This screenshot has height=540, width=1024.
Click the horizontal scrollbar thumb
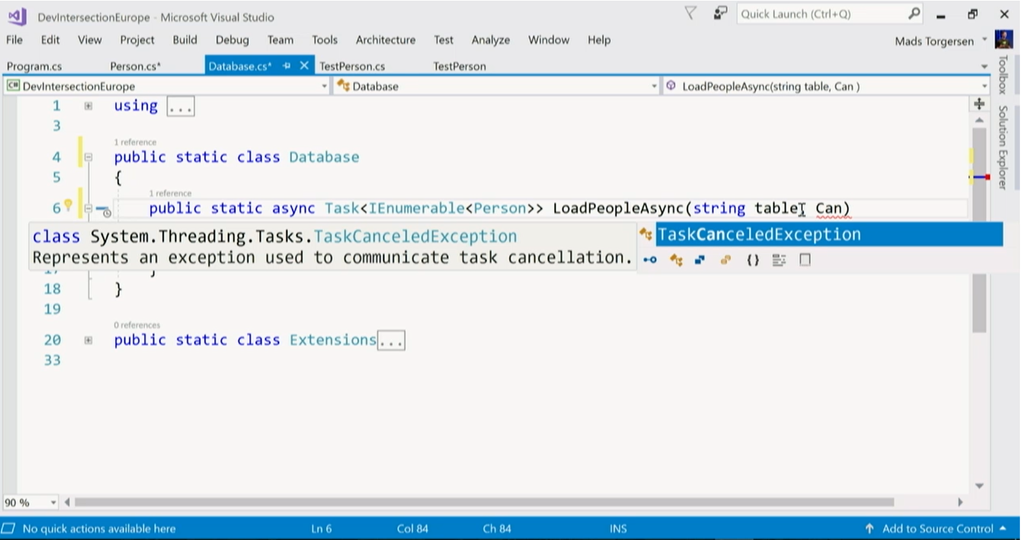tap(484, 502)
